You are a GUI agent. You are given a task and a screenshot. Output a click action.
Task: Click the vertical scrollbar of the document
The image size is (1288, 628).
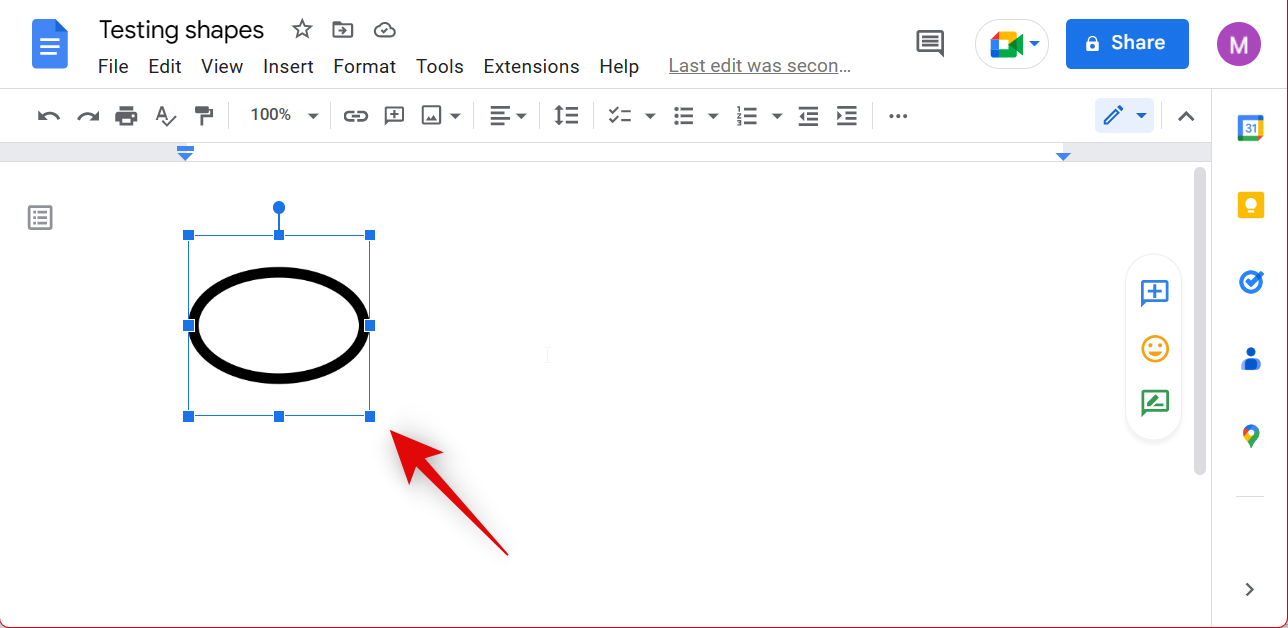[x=1200, y=320]
